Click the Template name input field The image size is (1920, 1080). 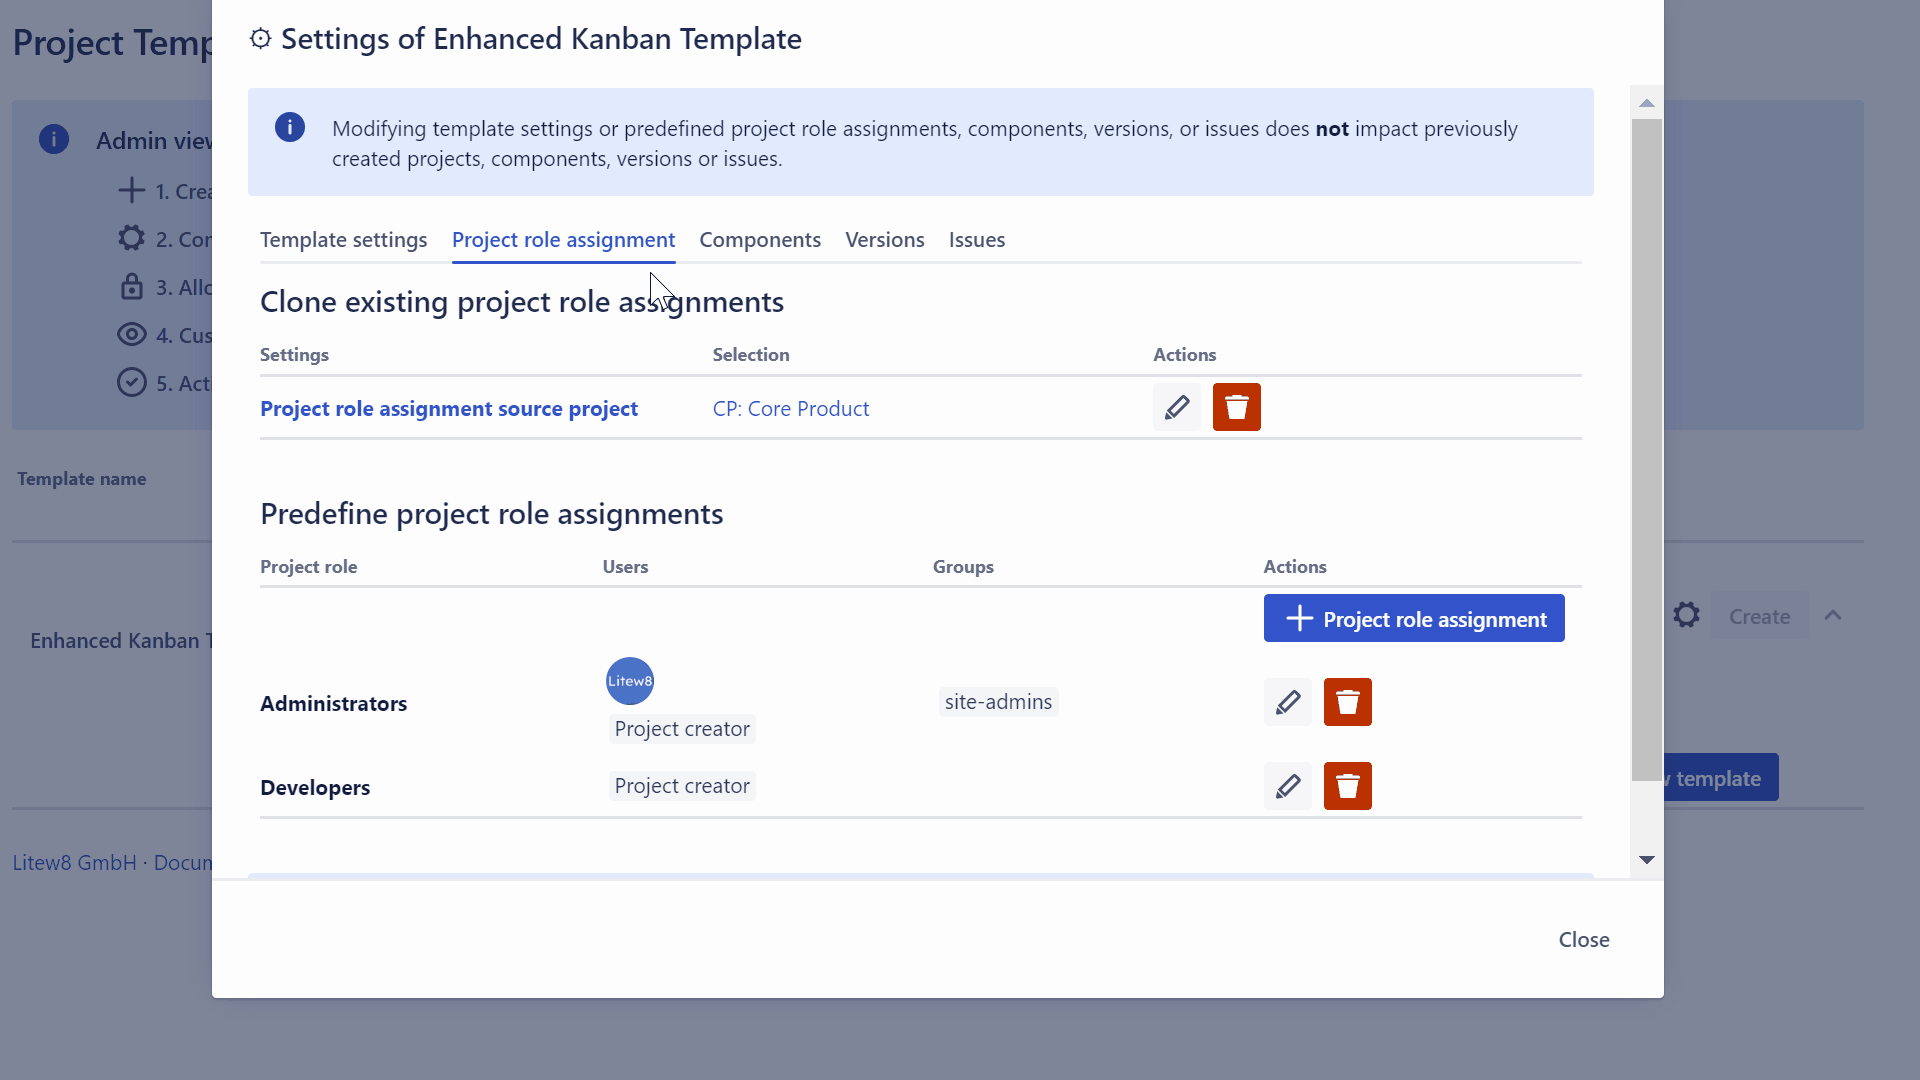pyautogui.click(x=110, y=520)
